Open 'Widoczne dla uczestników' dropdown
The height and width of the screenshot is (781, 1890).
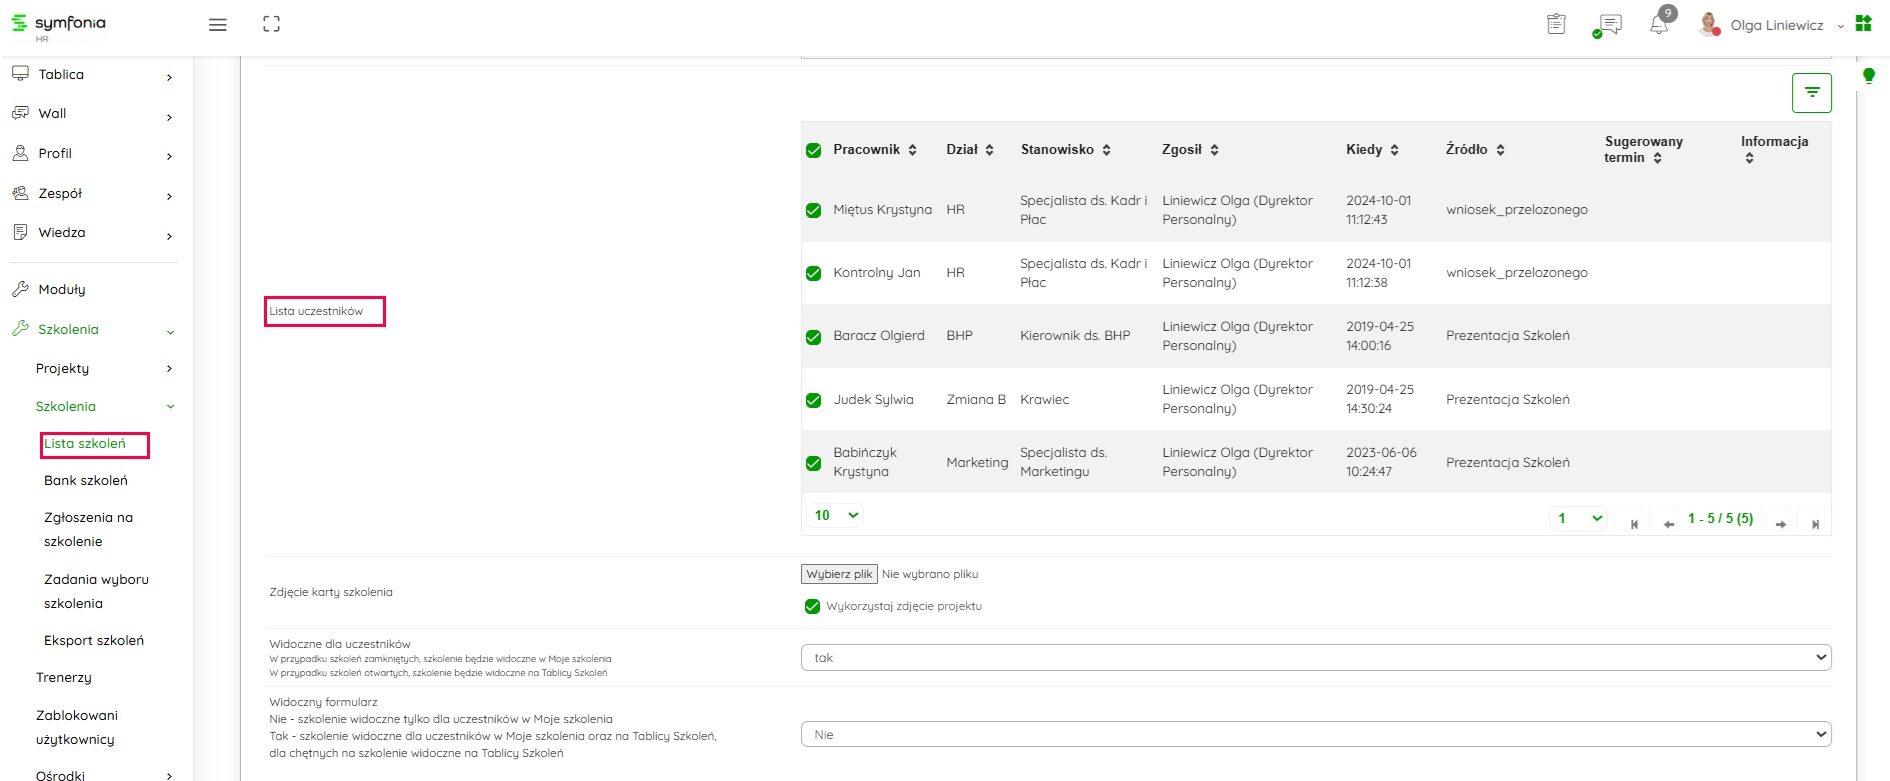[x=1315, y=658]
